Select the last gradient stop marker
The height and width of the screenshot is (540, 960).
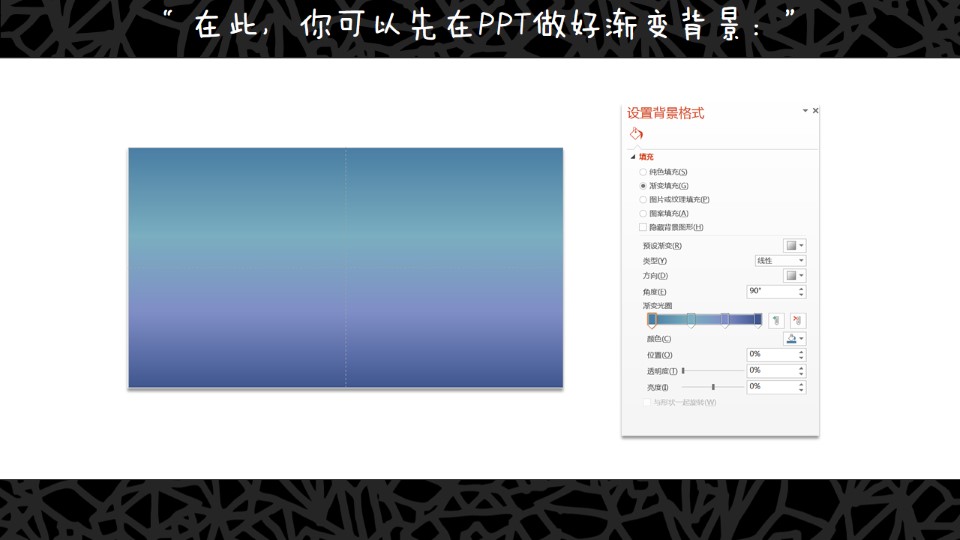point(758,320)
